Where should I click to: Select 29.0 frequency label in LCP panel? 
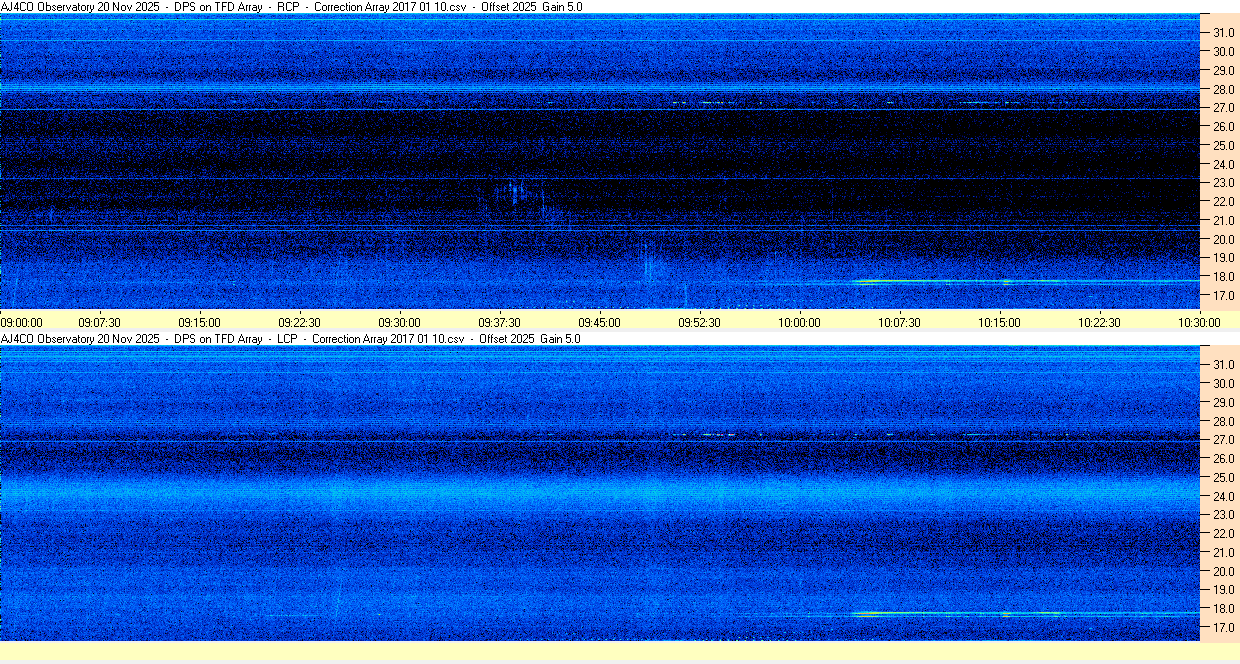click(x=1223, y=402)
